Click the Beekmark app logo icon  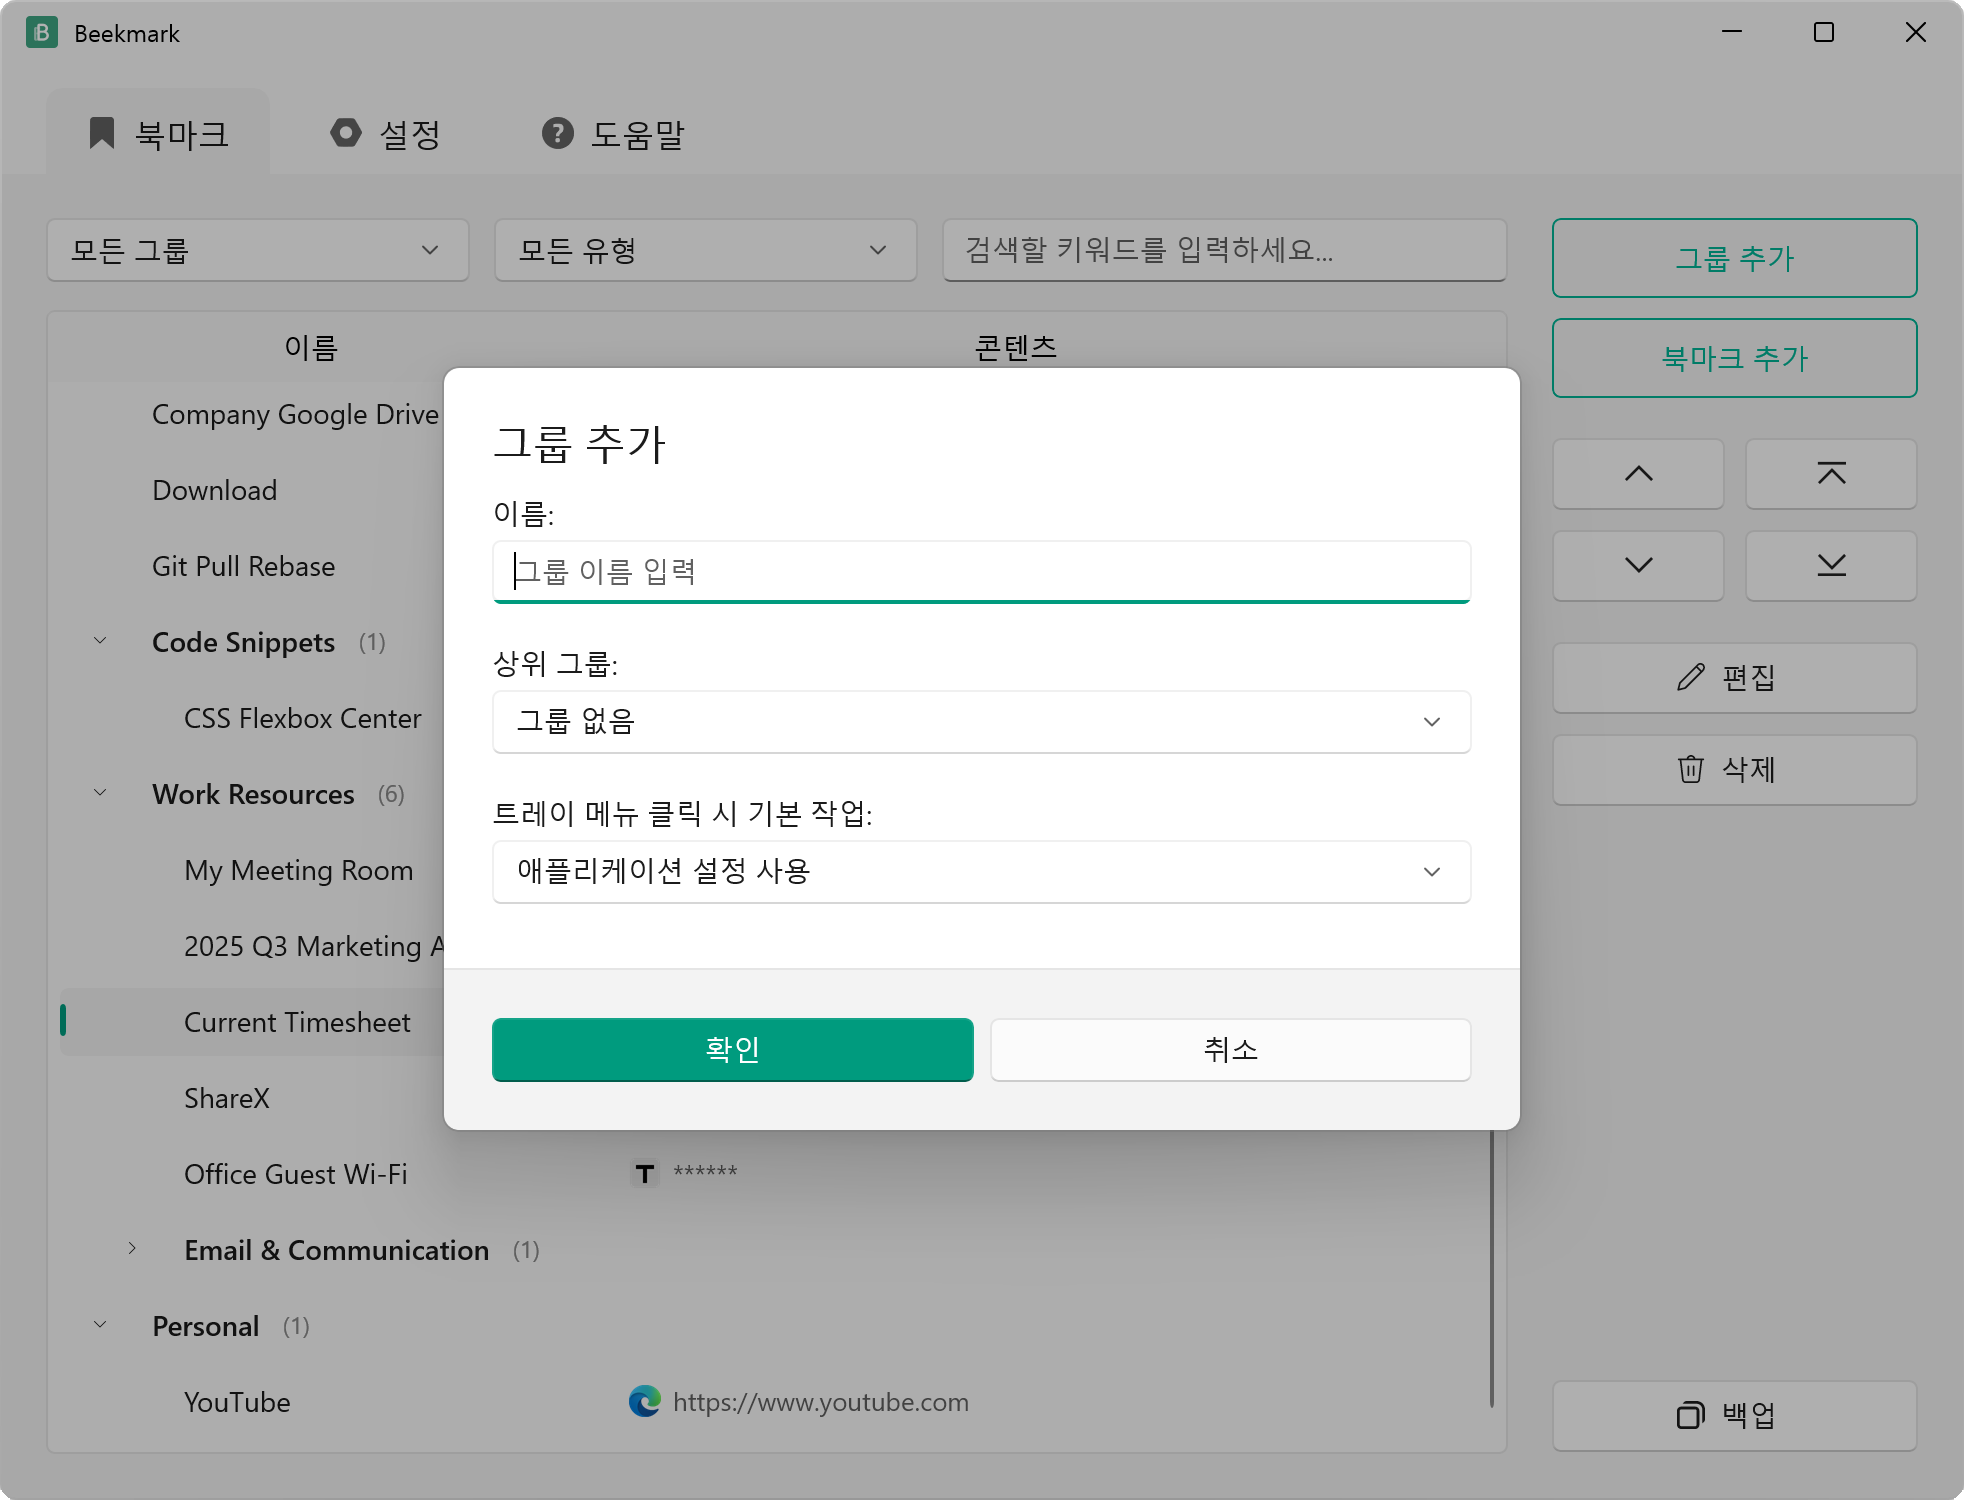[41, 33]
